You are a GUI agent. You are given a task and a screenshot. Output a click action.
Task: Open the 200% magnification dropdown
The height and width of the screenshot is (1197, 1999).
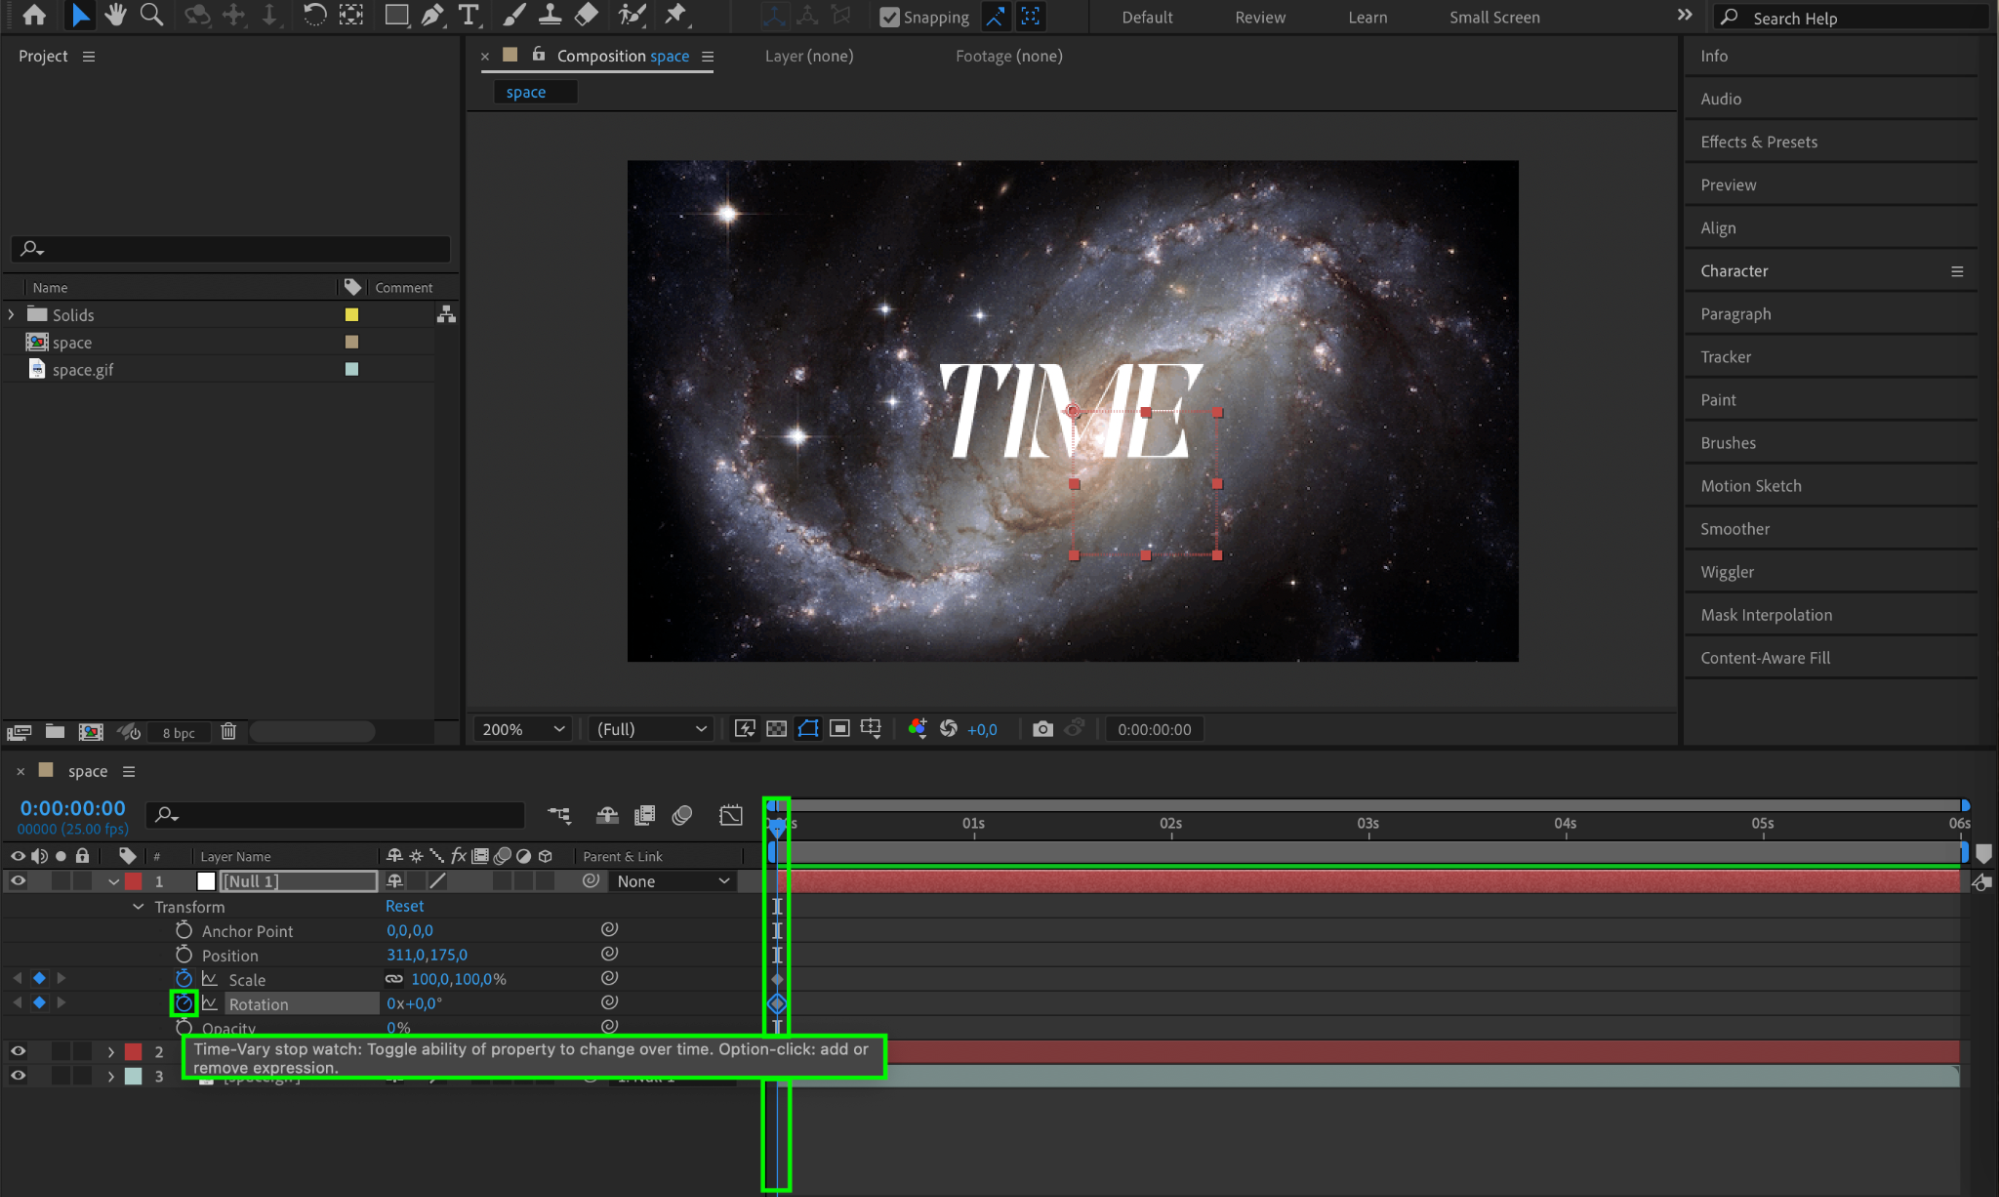click(x=523, y=729)
